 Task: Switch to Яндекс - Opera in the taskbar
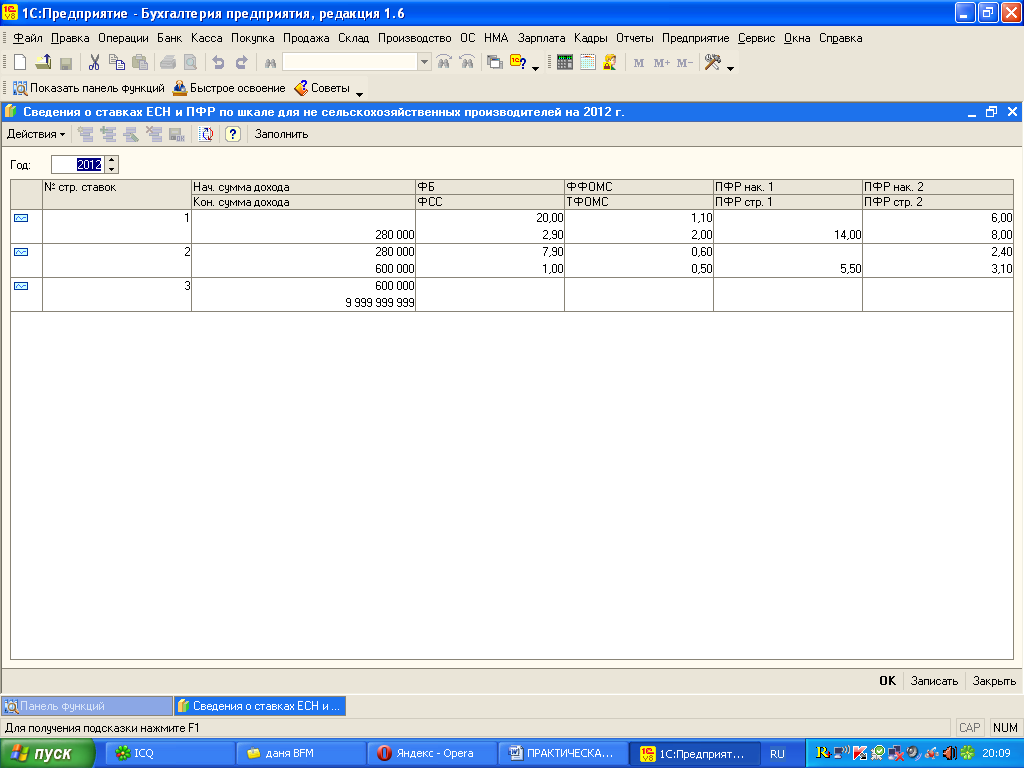[x=432, y=754]
